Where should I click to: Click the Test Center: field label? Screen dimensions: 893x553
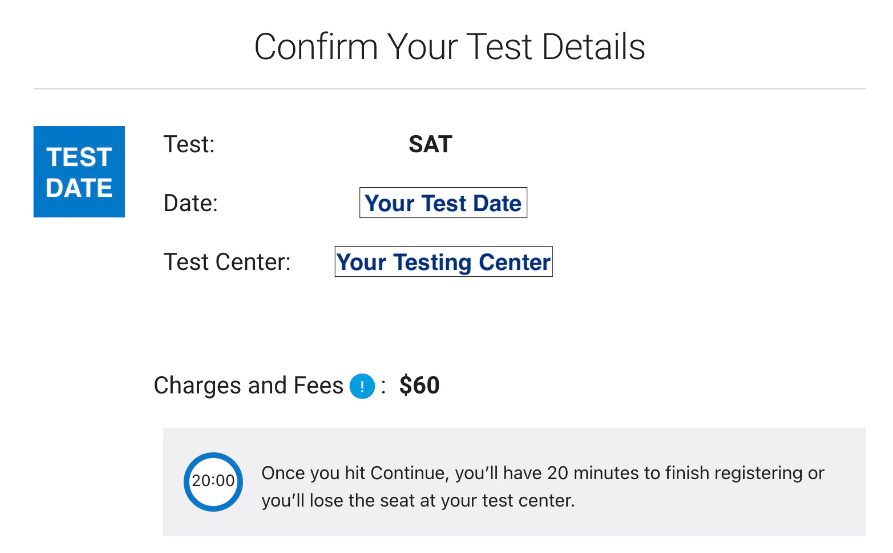227,262
